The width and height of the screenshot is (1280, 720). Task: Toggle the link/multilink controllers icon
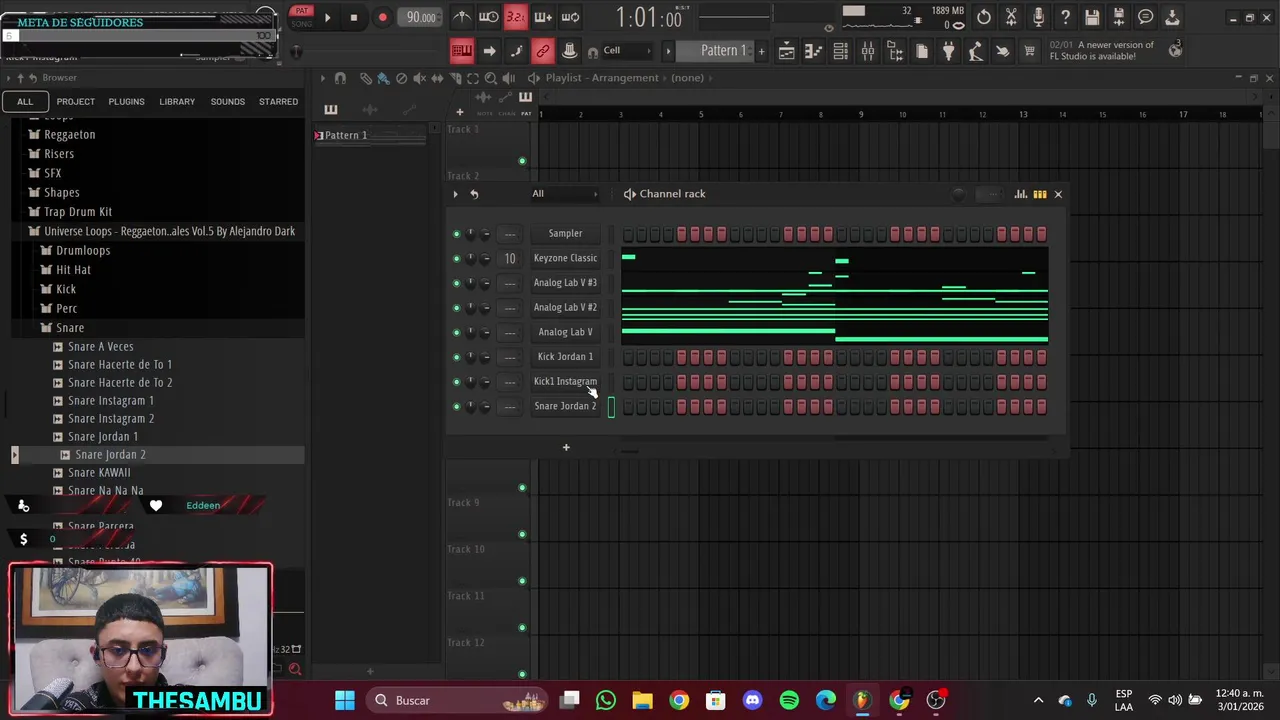(x=543, y=51)
